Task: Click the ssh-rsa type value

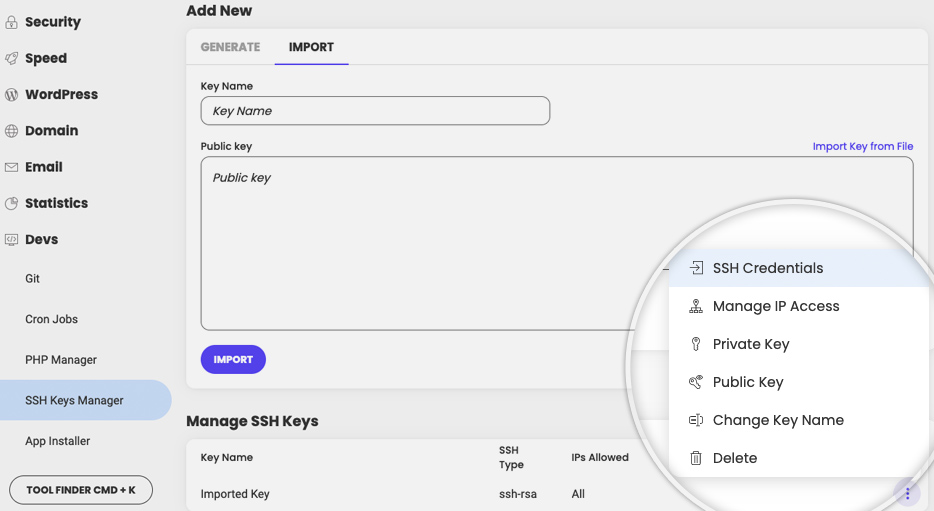Action: point(518,494)
